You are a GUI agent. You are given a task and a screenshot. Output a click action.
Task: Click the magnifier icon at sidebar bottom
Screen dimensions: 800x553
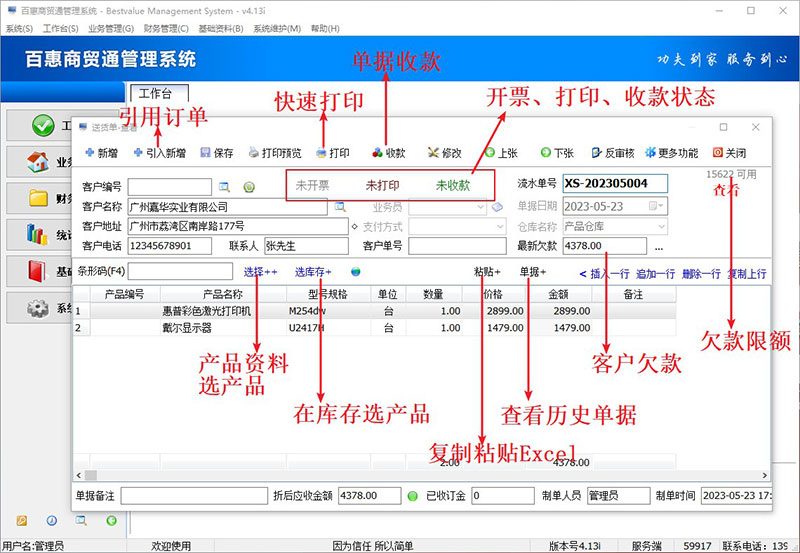(81, 520)
